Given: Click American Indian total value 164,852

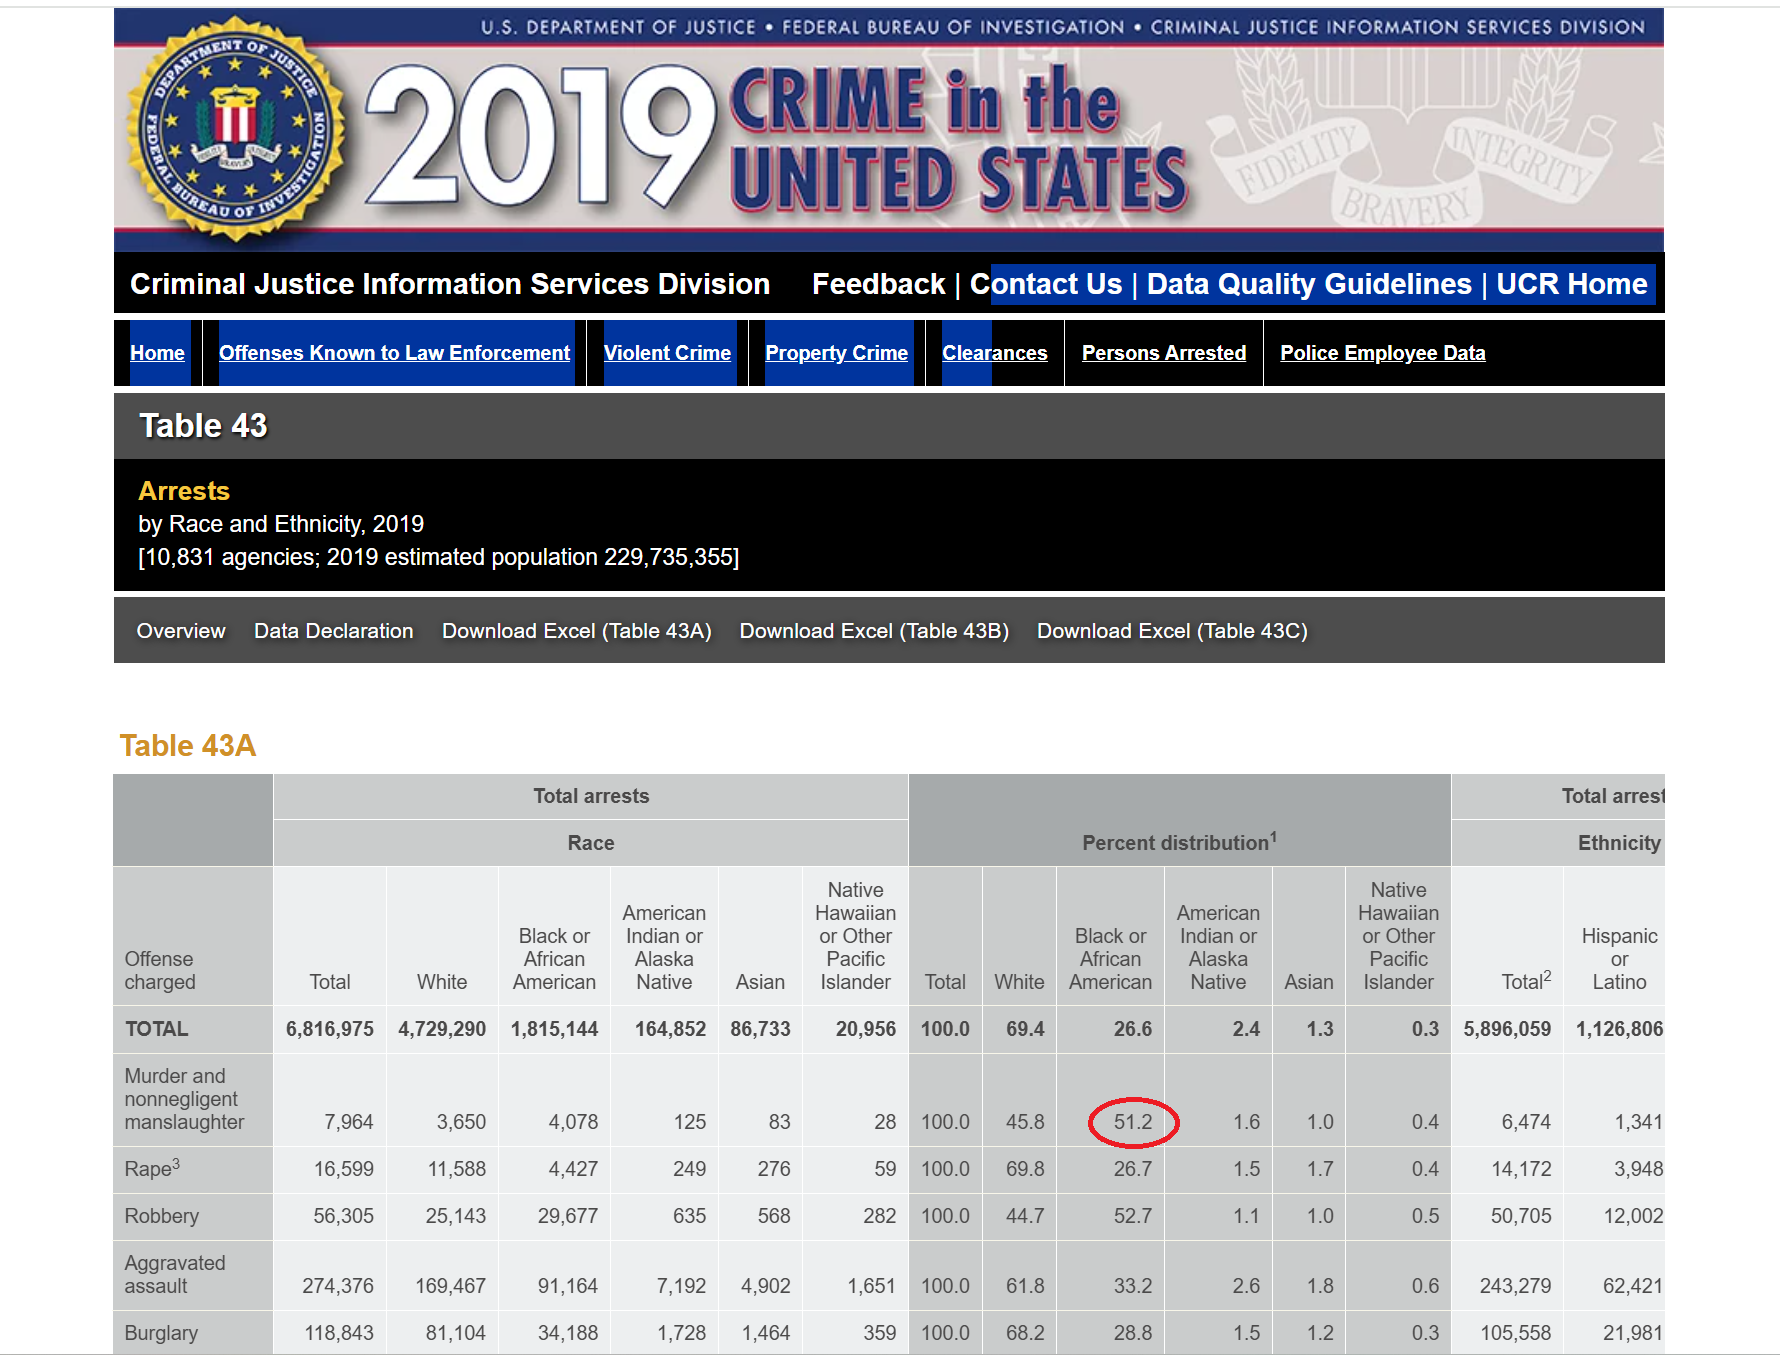Looking at the screenshot, I should pyautogui.click(x=670, y=1029).
